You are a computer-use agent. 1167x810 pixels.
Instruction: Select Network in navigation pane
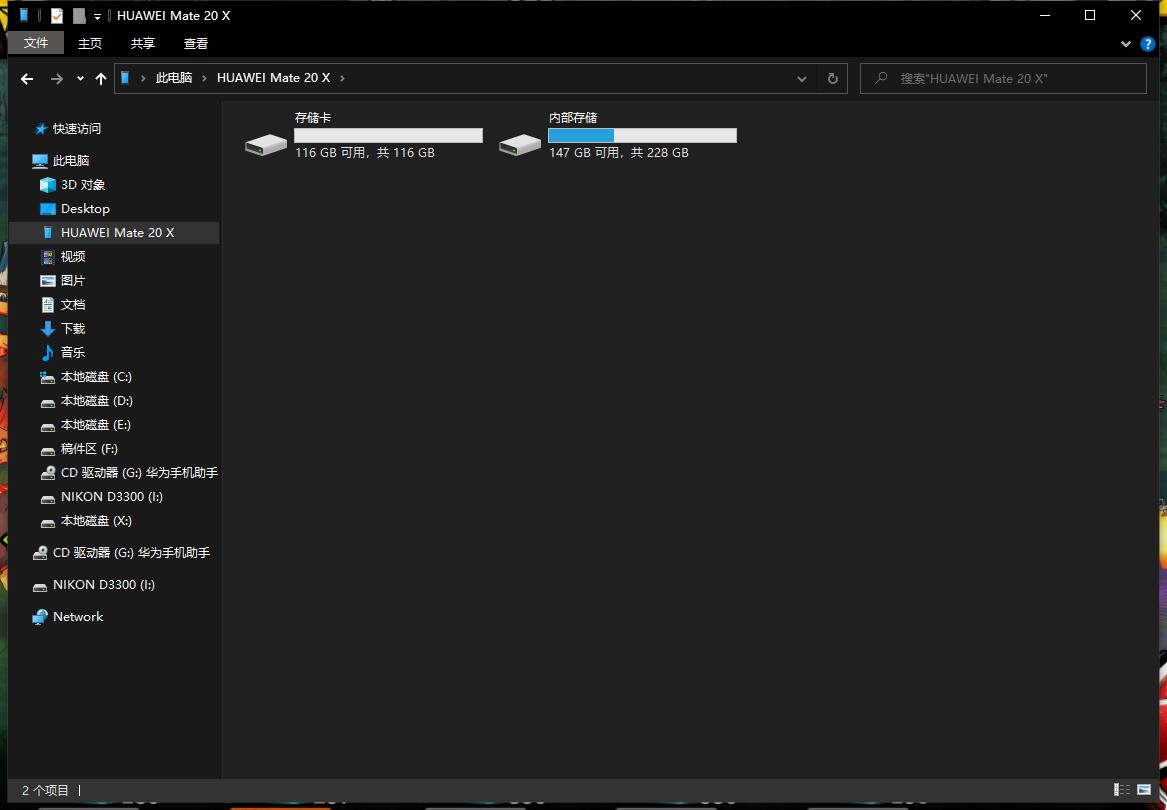click(x=78, y=616)
